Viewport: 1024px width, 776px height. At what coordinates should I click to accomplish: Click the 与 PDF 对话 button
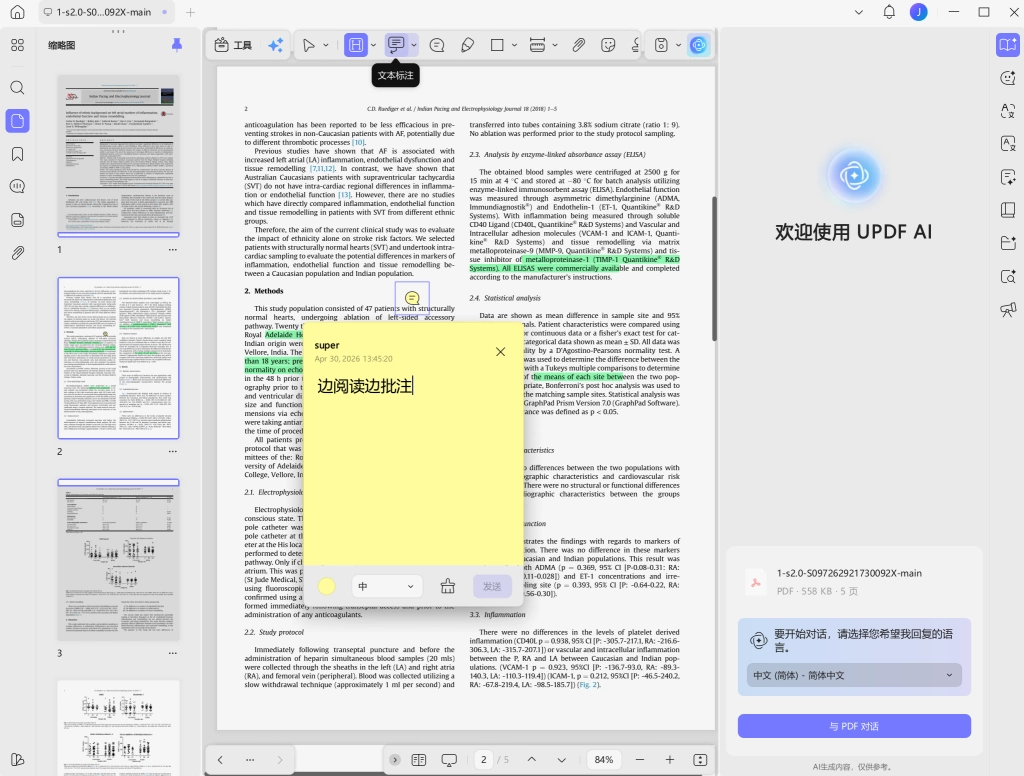[854, 726]
